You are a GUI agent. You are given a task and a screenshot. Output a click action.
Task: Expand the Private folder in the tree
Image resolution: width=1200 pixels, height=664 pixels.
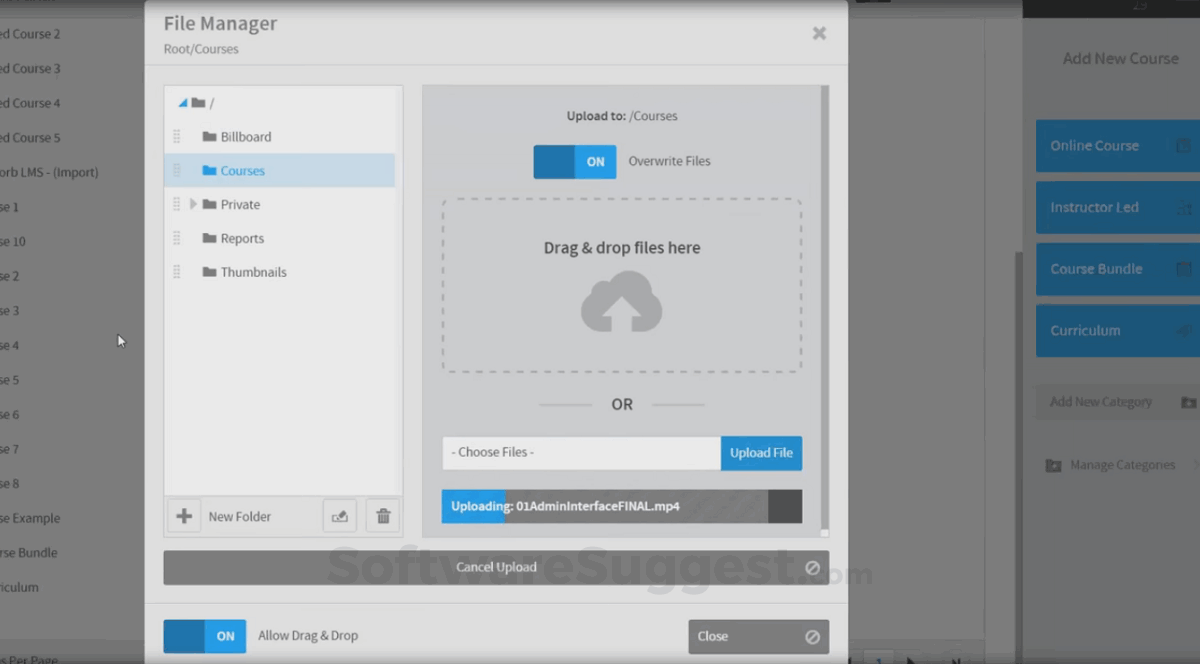click(x=193, y=204)
